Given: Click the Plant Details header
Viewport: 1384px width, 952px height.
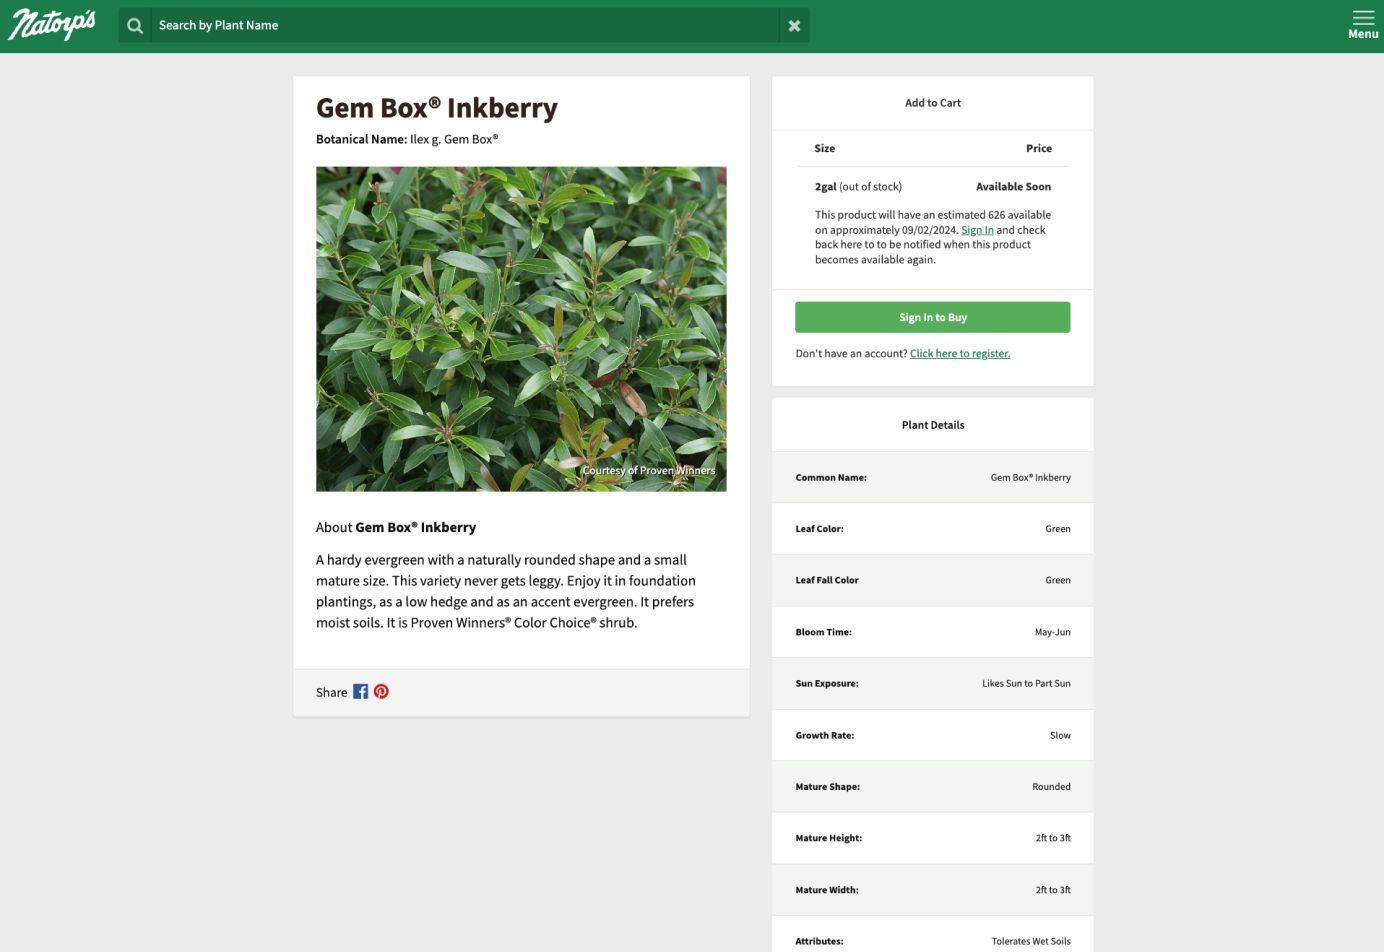Looking at the screenshot, I should tap(933, 425).
